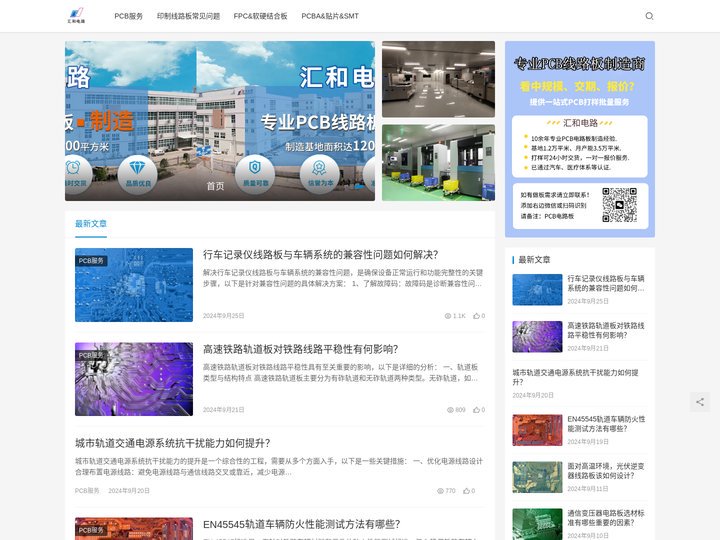Select the 最新文章 tab
The image size is (720, 540).
tap(91, 224)
